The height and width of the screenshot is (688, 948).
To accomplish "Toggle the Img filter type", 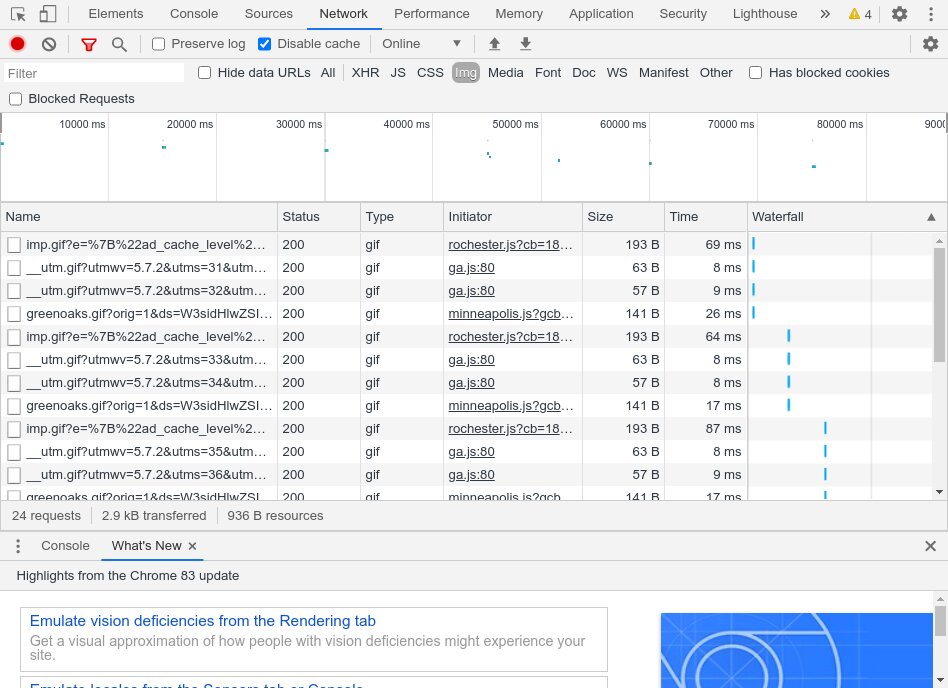I will coord(466,73).
